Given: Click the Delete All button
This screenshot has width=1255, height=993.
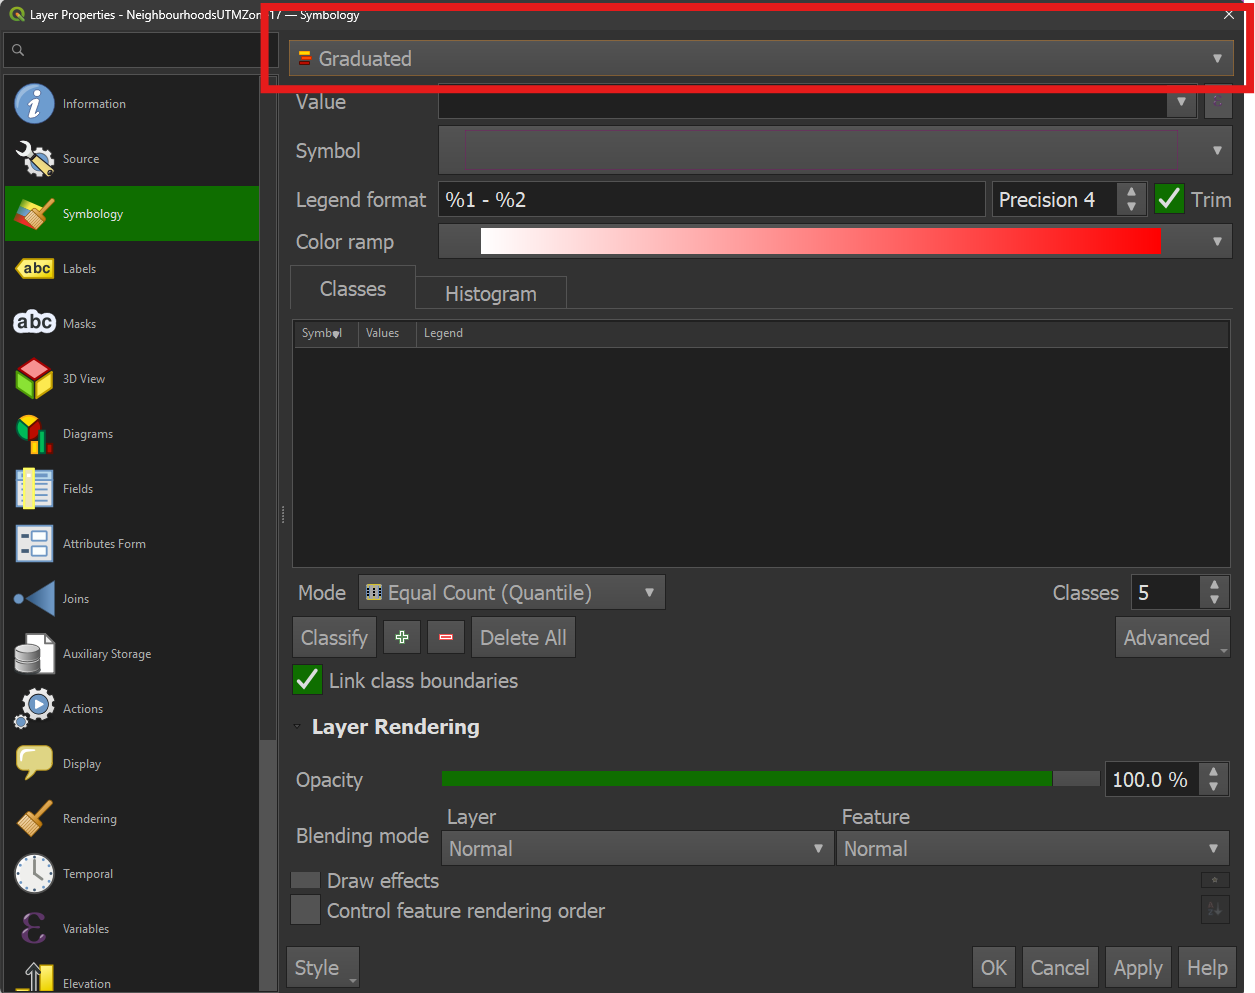Looking at the screenshot, I should click(x=523, y=637).
